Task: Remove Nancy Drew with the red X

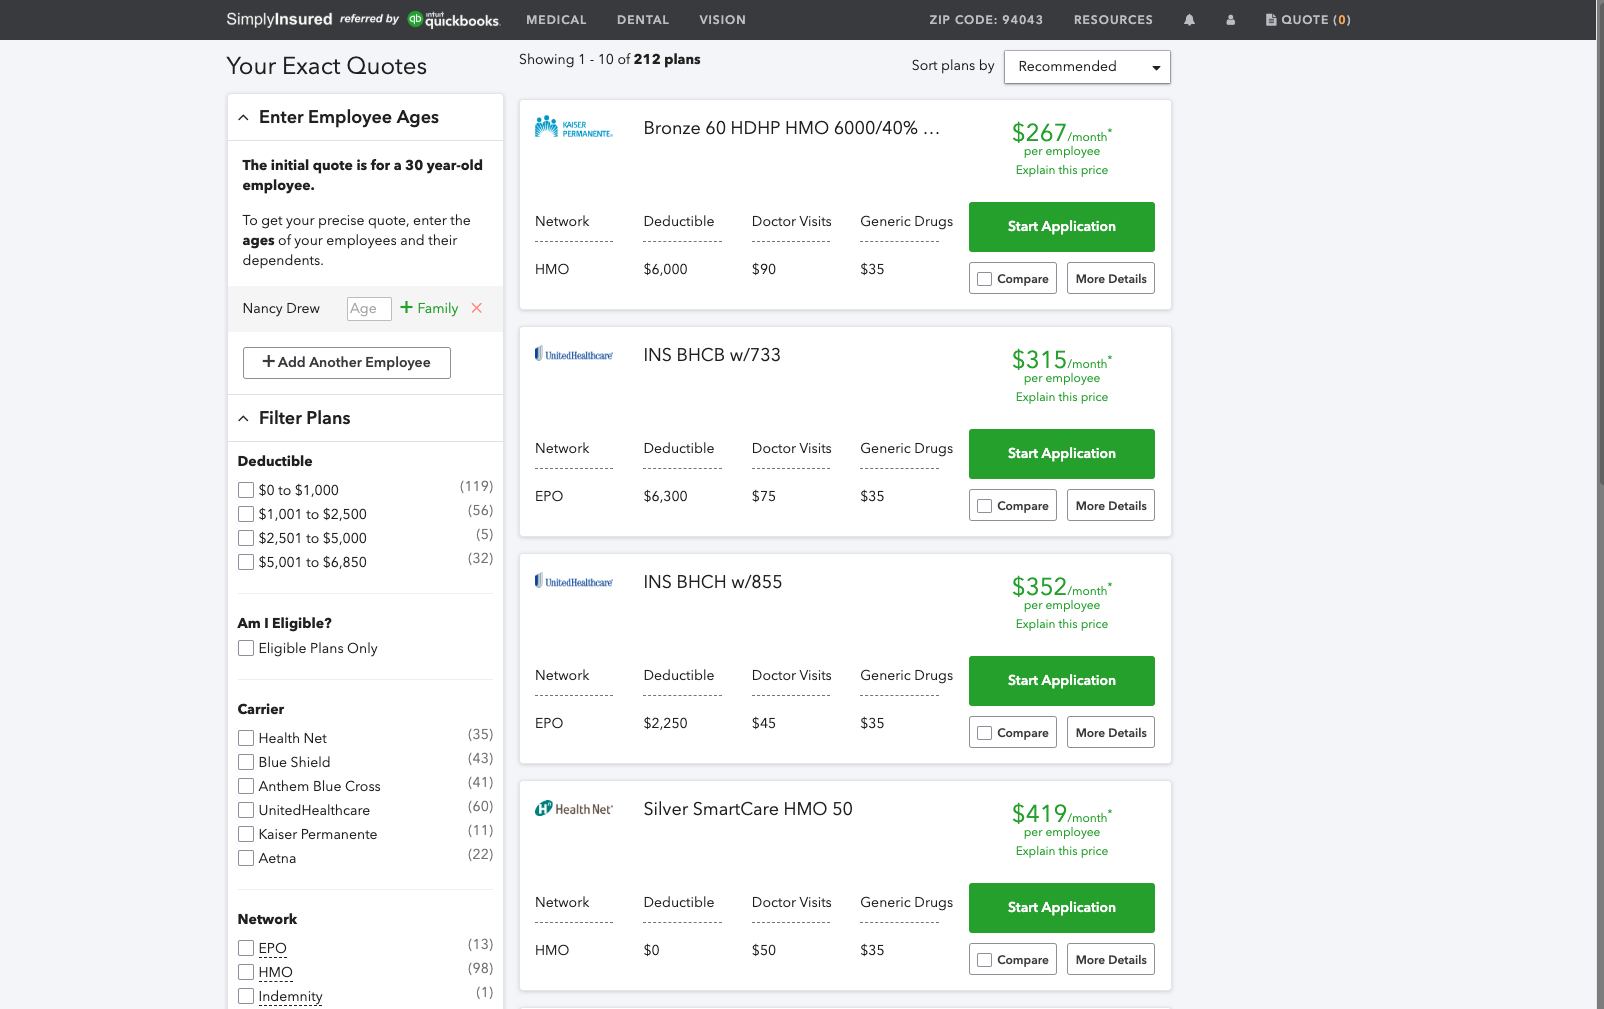Action: pos(477,308)
